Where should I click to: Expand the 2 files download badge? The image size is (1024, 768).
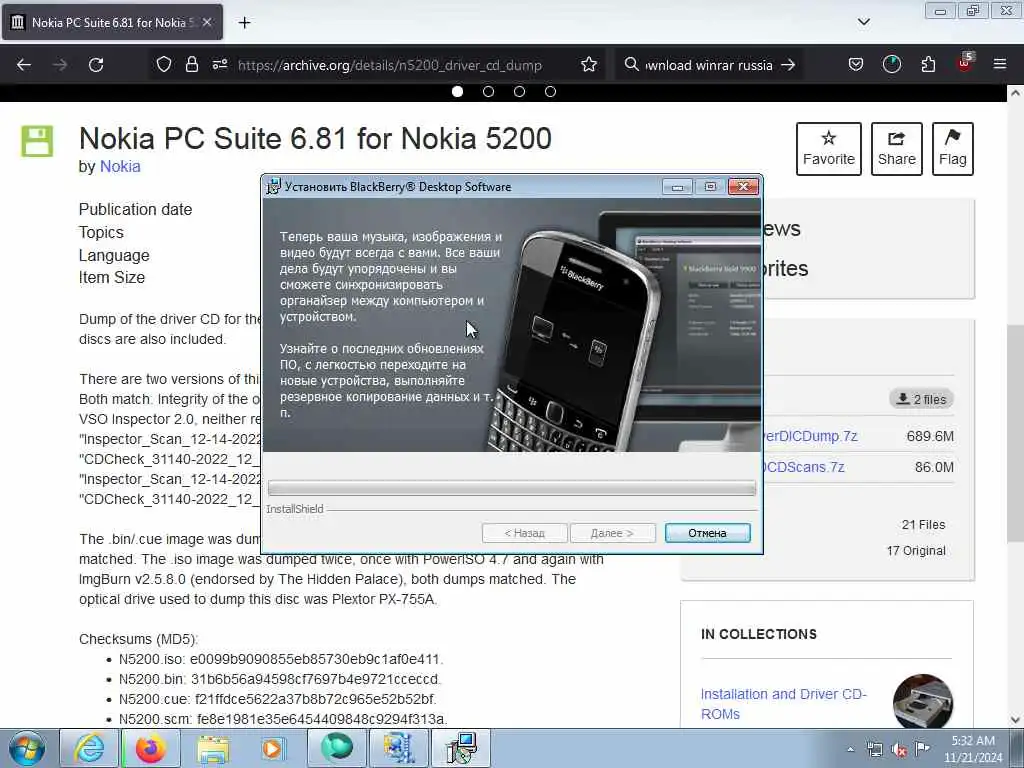[x=921, y=399]
